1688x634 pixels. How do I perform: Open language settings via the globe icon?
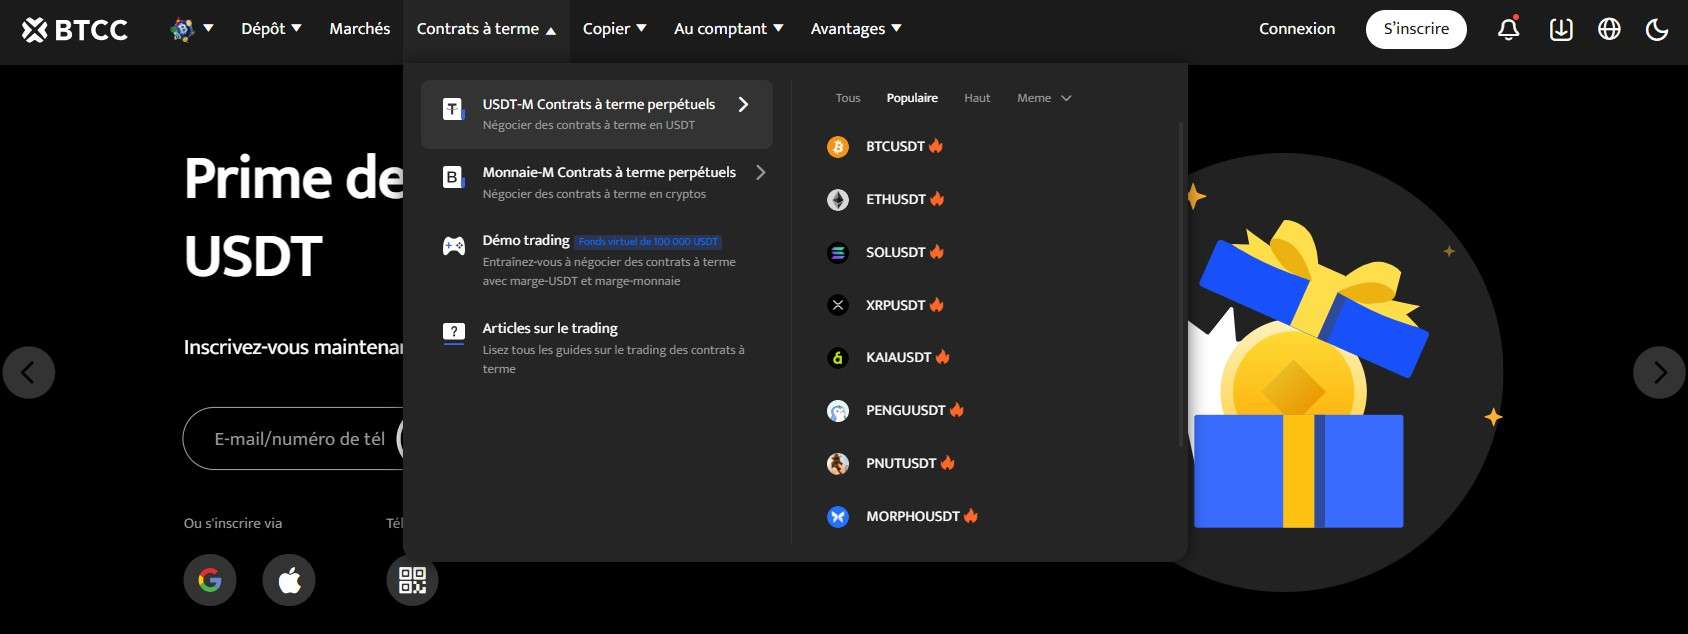tap(1608, 29)
